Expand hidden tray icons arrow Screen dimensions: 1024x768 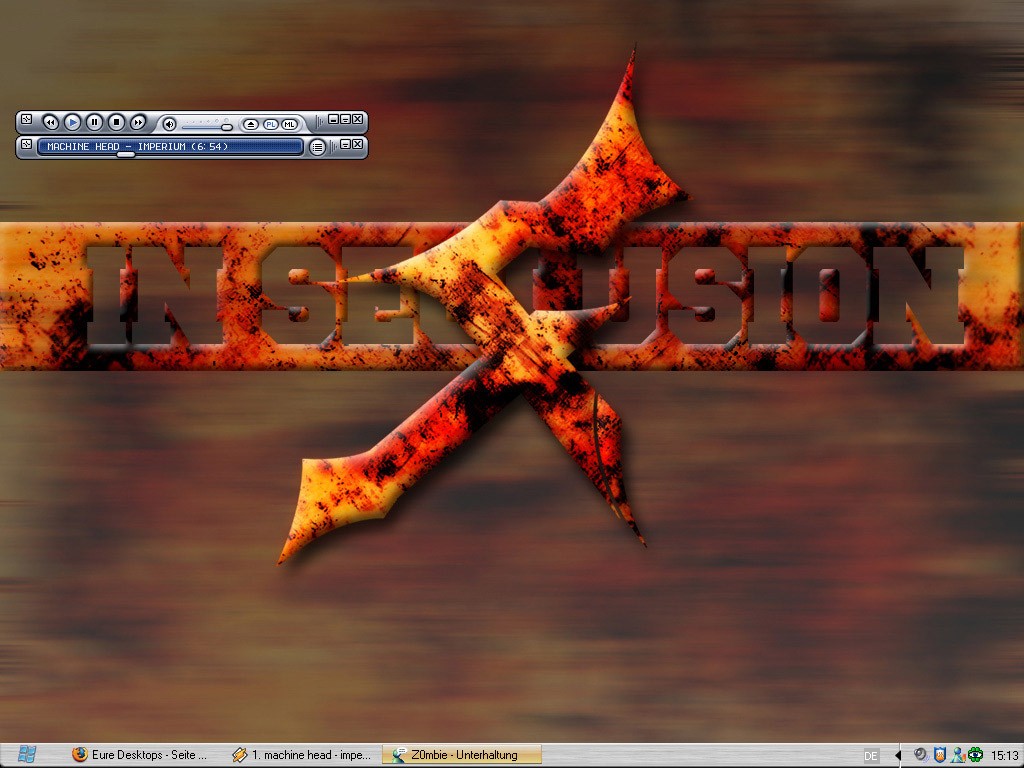click(x=898, y=756)
